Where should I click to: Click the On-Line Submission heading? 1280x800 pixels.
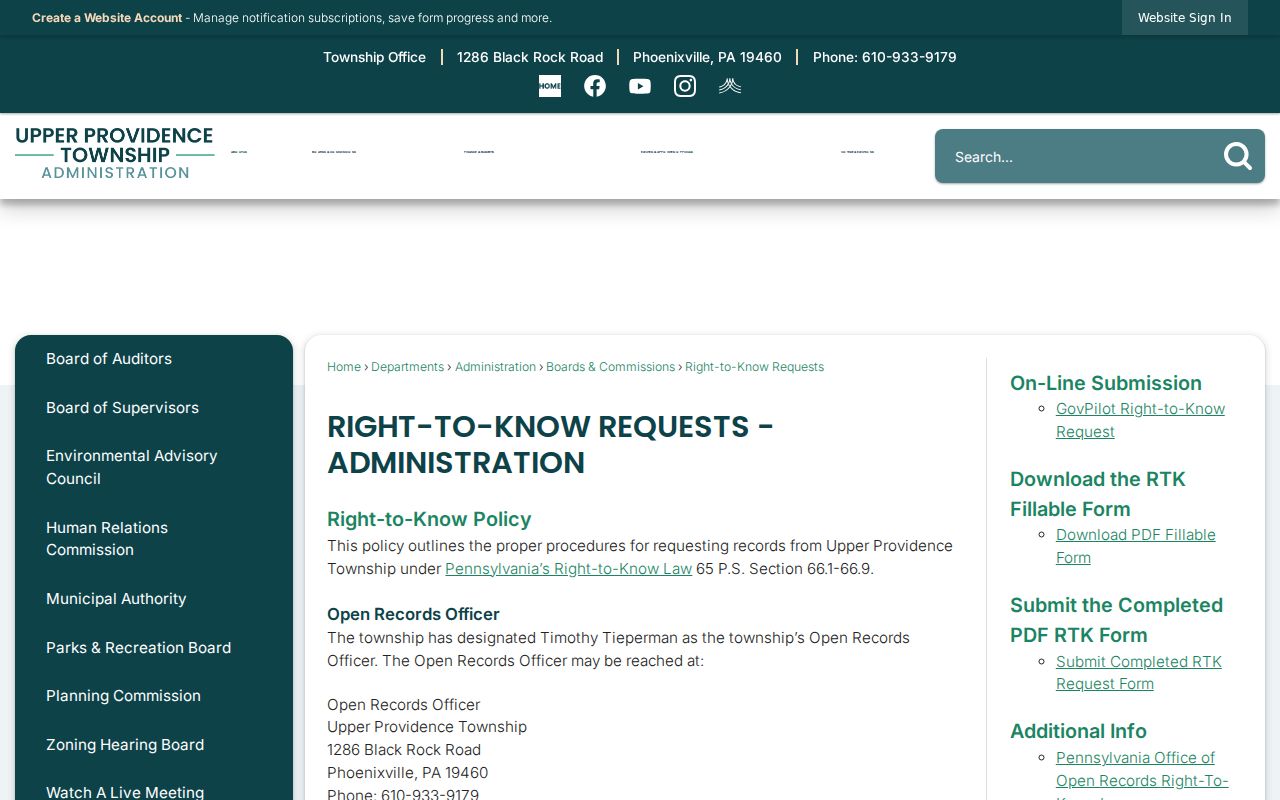pyautogui.click(x=1106, y=383)
